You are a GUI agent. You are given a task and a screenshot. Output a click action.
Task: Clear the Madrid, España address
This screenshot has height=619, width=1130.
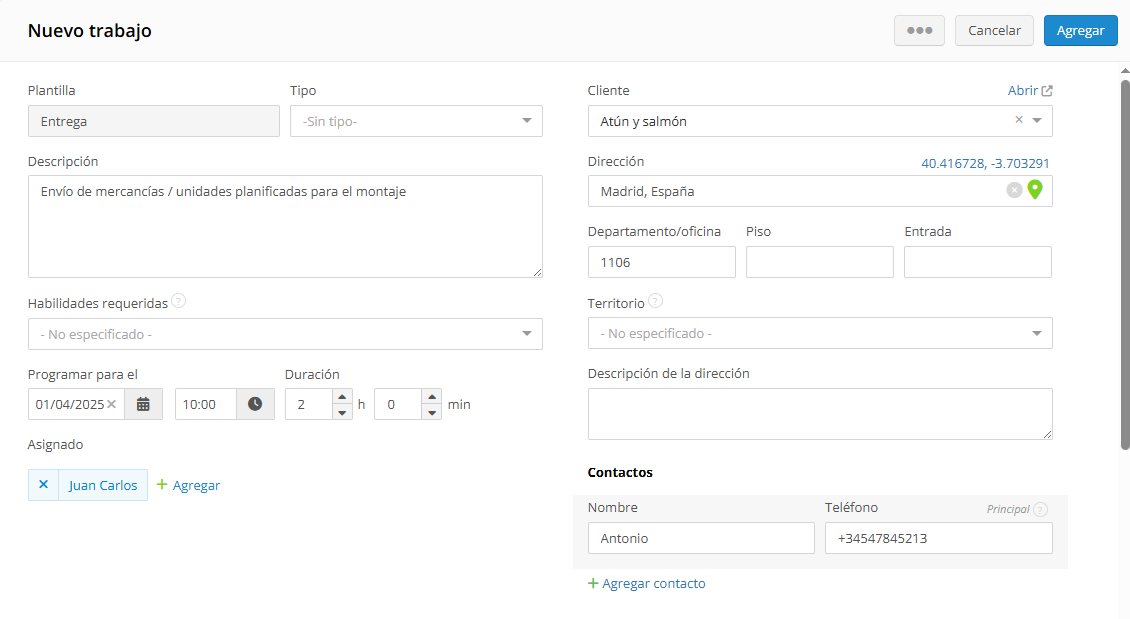pyautogui.click(x=1014, y=190)
